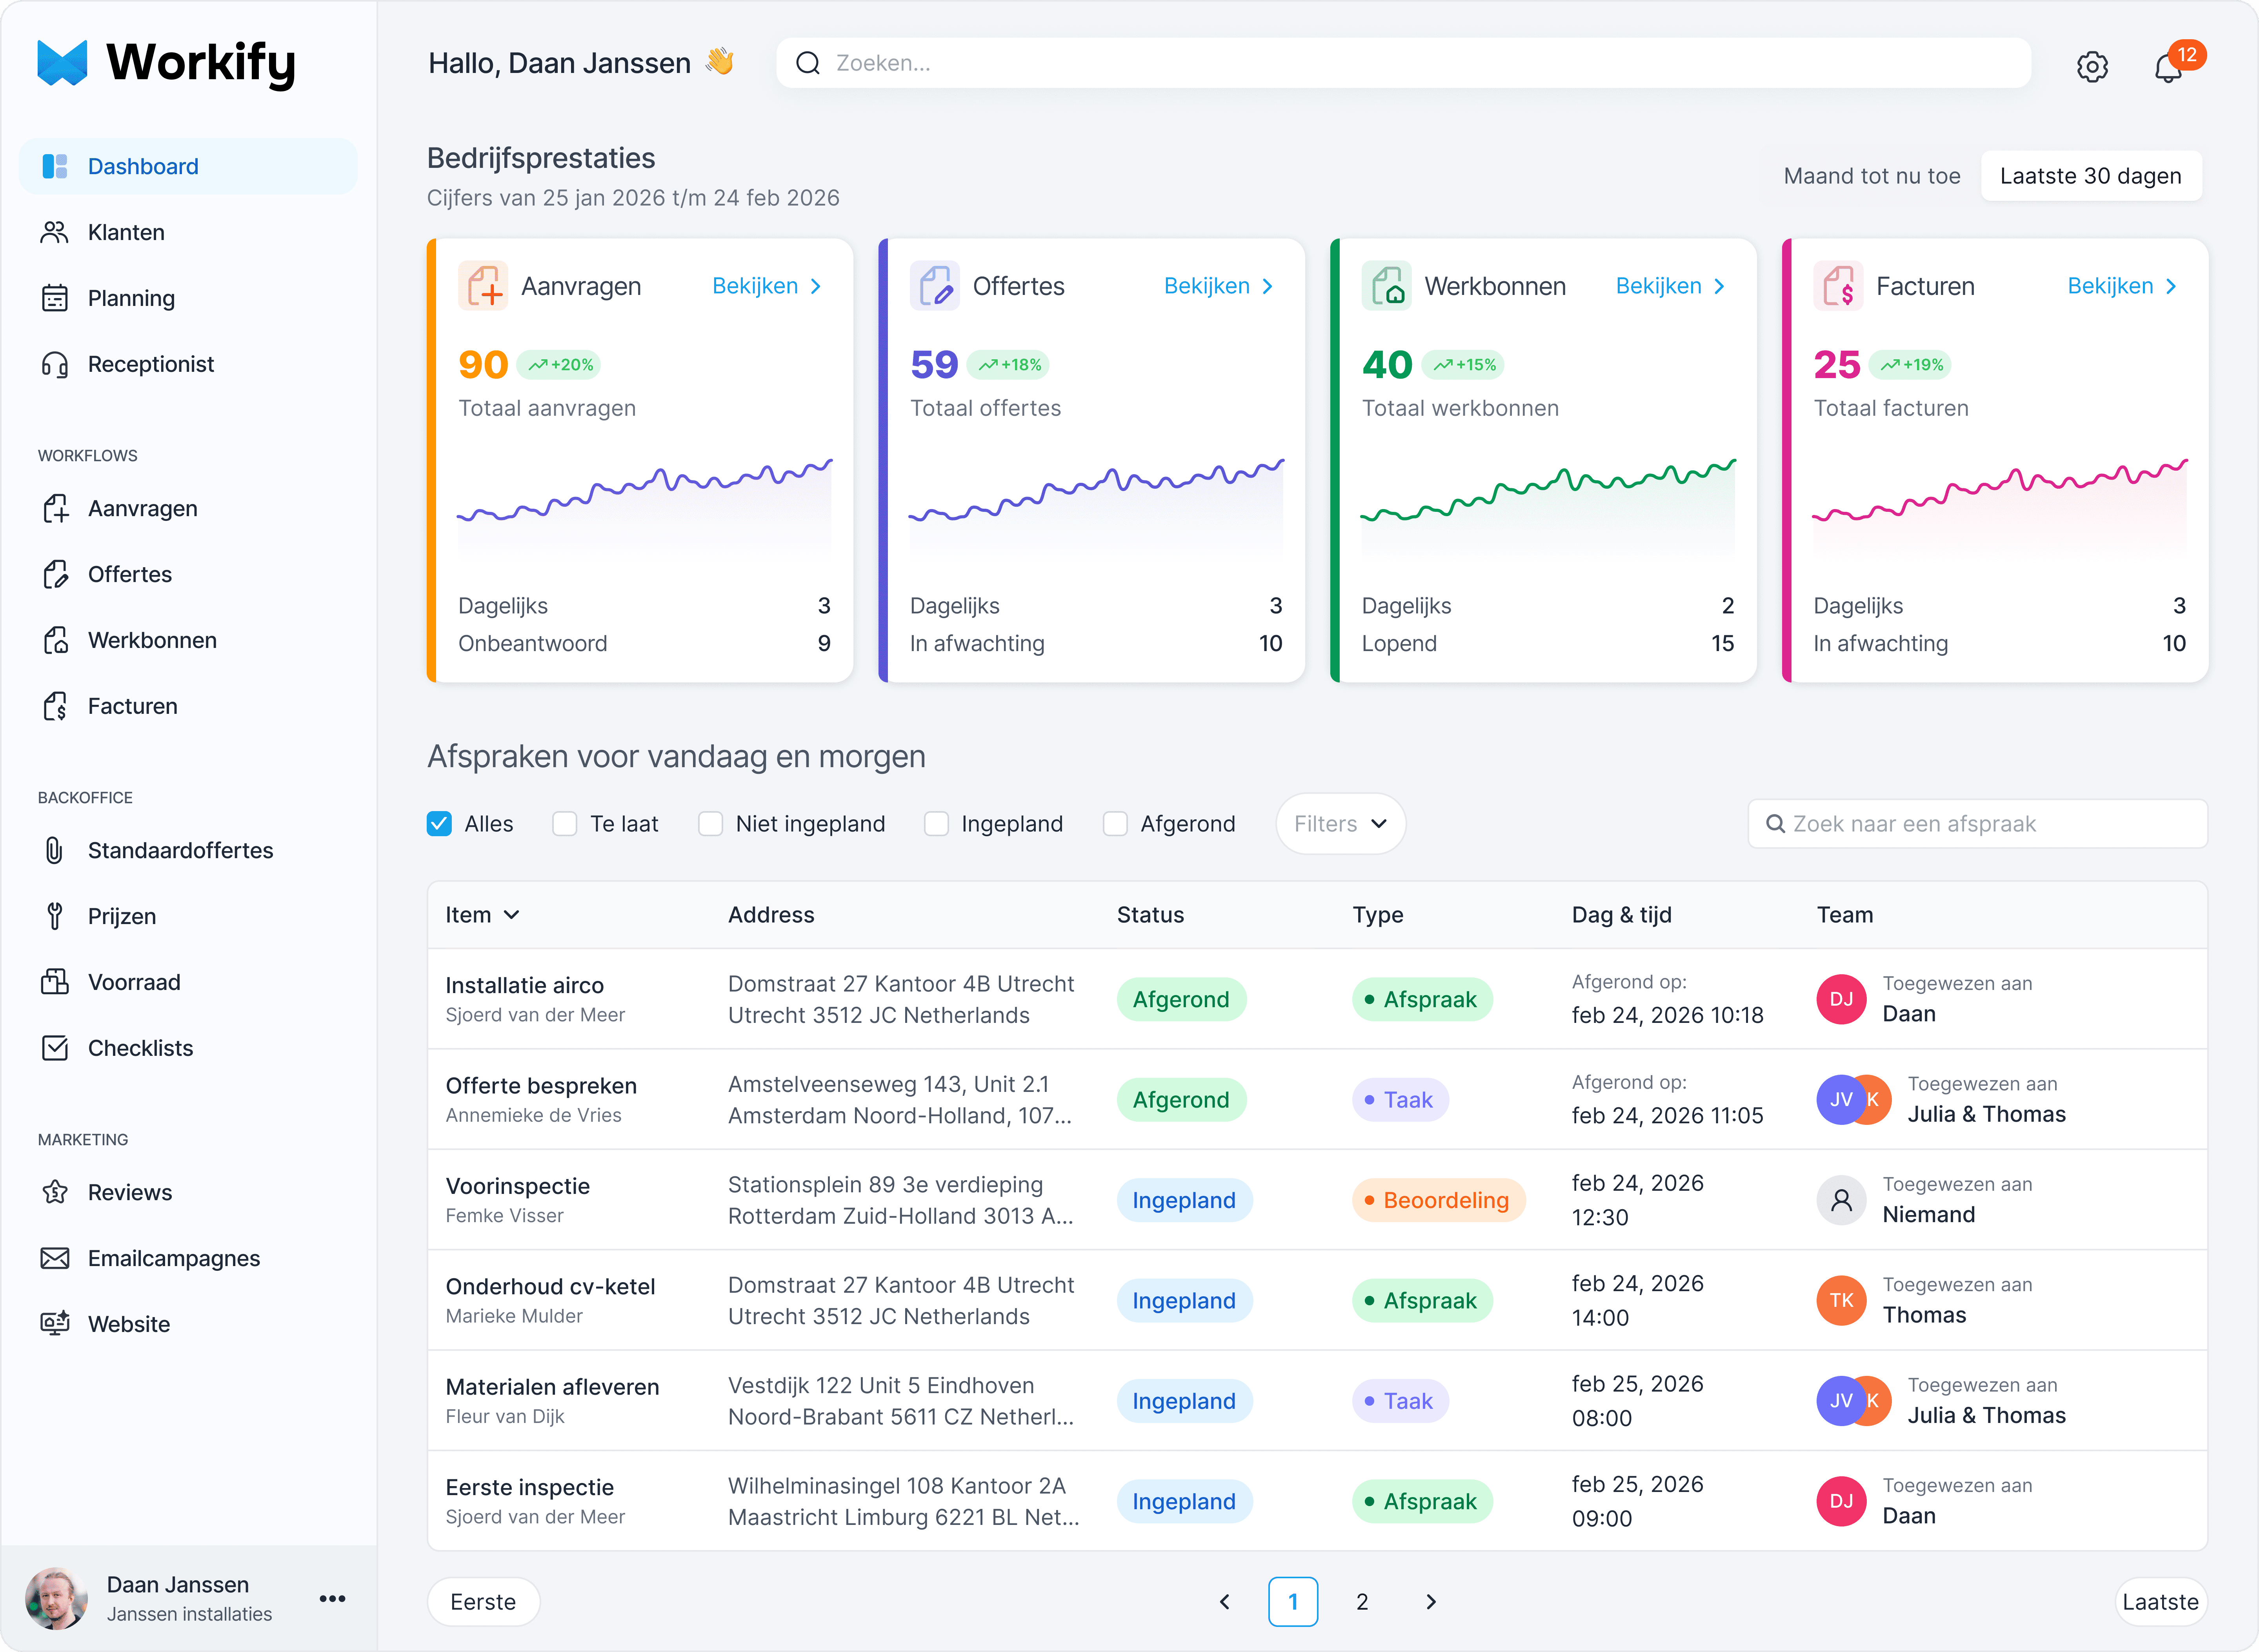Check the Niet ingepland checkbox
This screenshot has height=1652, width=2259.
(710, 824)
